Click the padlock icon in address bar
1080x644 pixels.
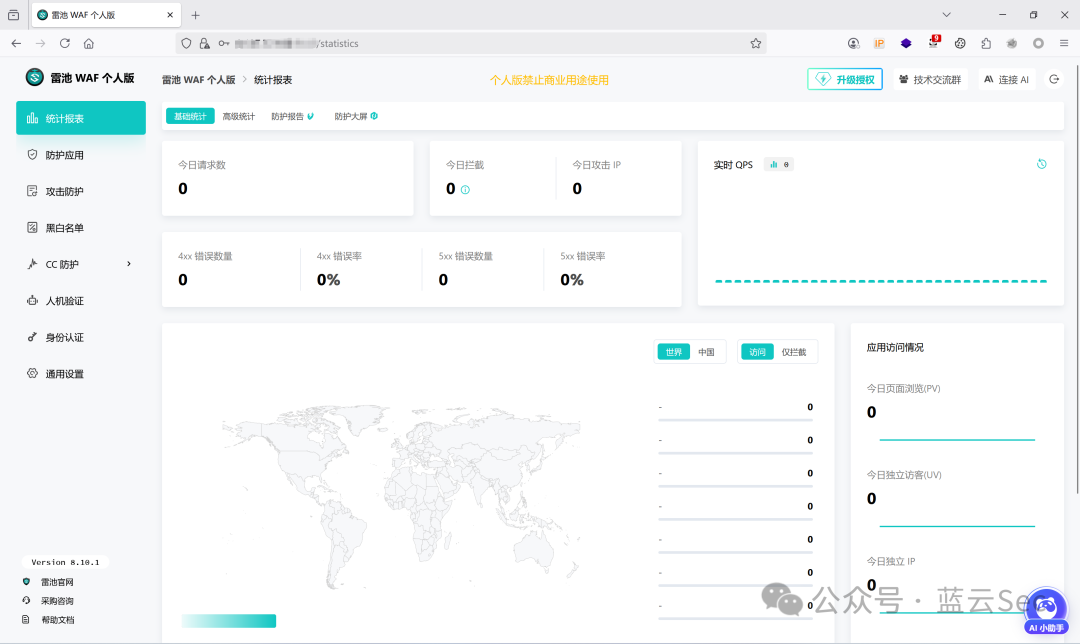[x=205, y=43]
